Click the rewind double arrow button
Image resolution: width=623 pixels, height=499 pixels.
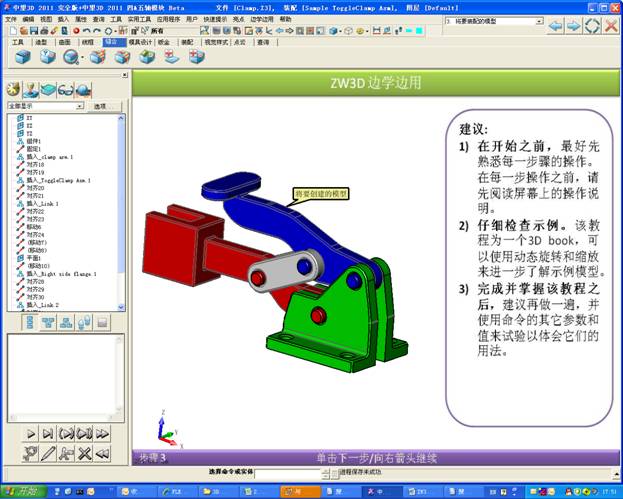tap(102, 453)
